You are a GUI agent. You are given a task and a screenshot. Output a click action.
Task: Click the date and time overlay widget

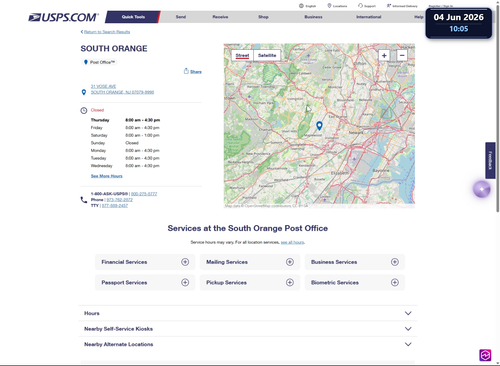coord(458,23)
